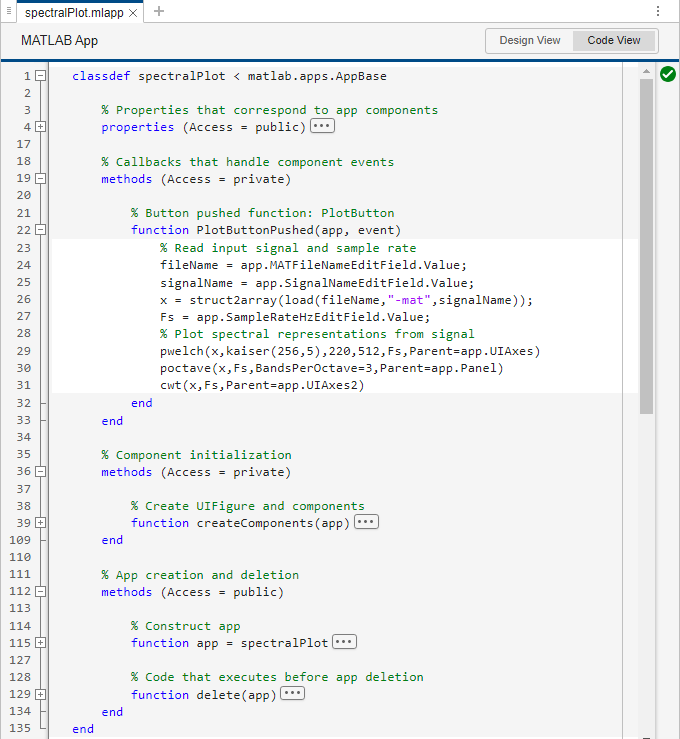Click the fileName assignment line

(313, 265)
